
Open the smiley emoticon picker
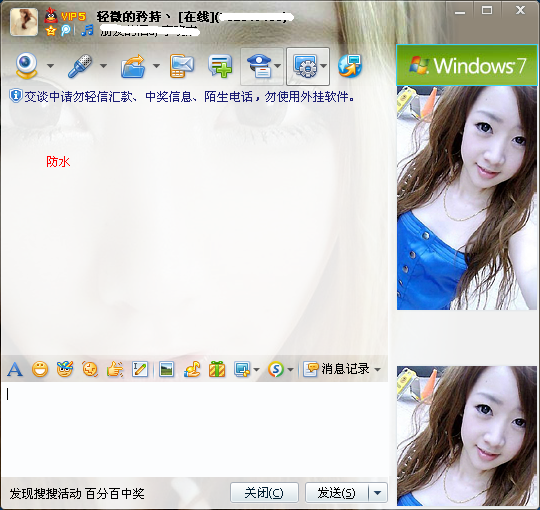point(40,370)
